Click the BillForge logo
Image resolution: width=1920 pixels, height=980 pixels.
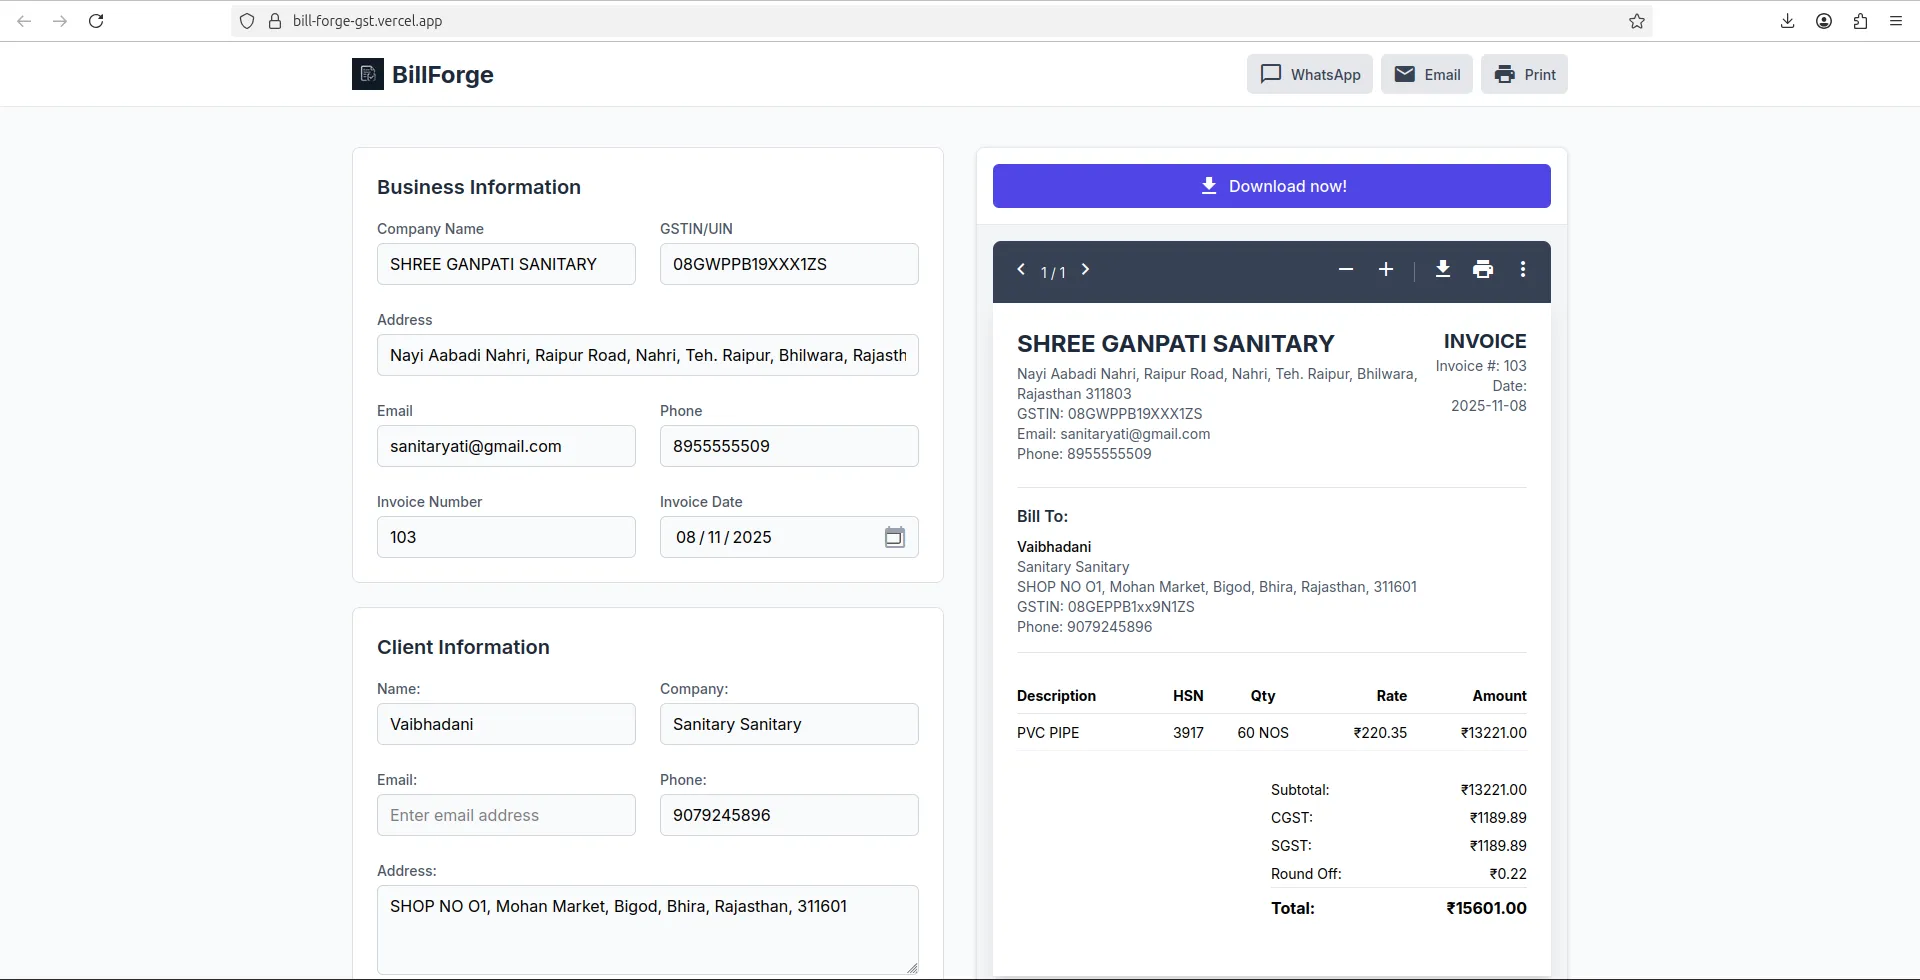coord(367,73)
